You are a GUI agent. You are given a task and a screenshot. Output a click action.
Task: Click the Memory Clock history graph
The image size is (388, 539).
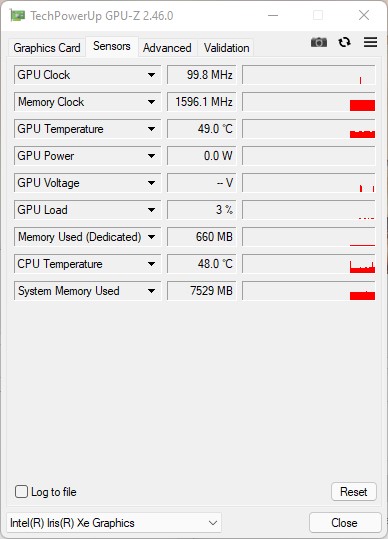[x=309, y=102]
